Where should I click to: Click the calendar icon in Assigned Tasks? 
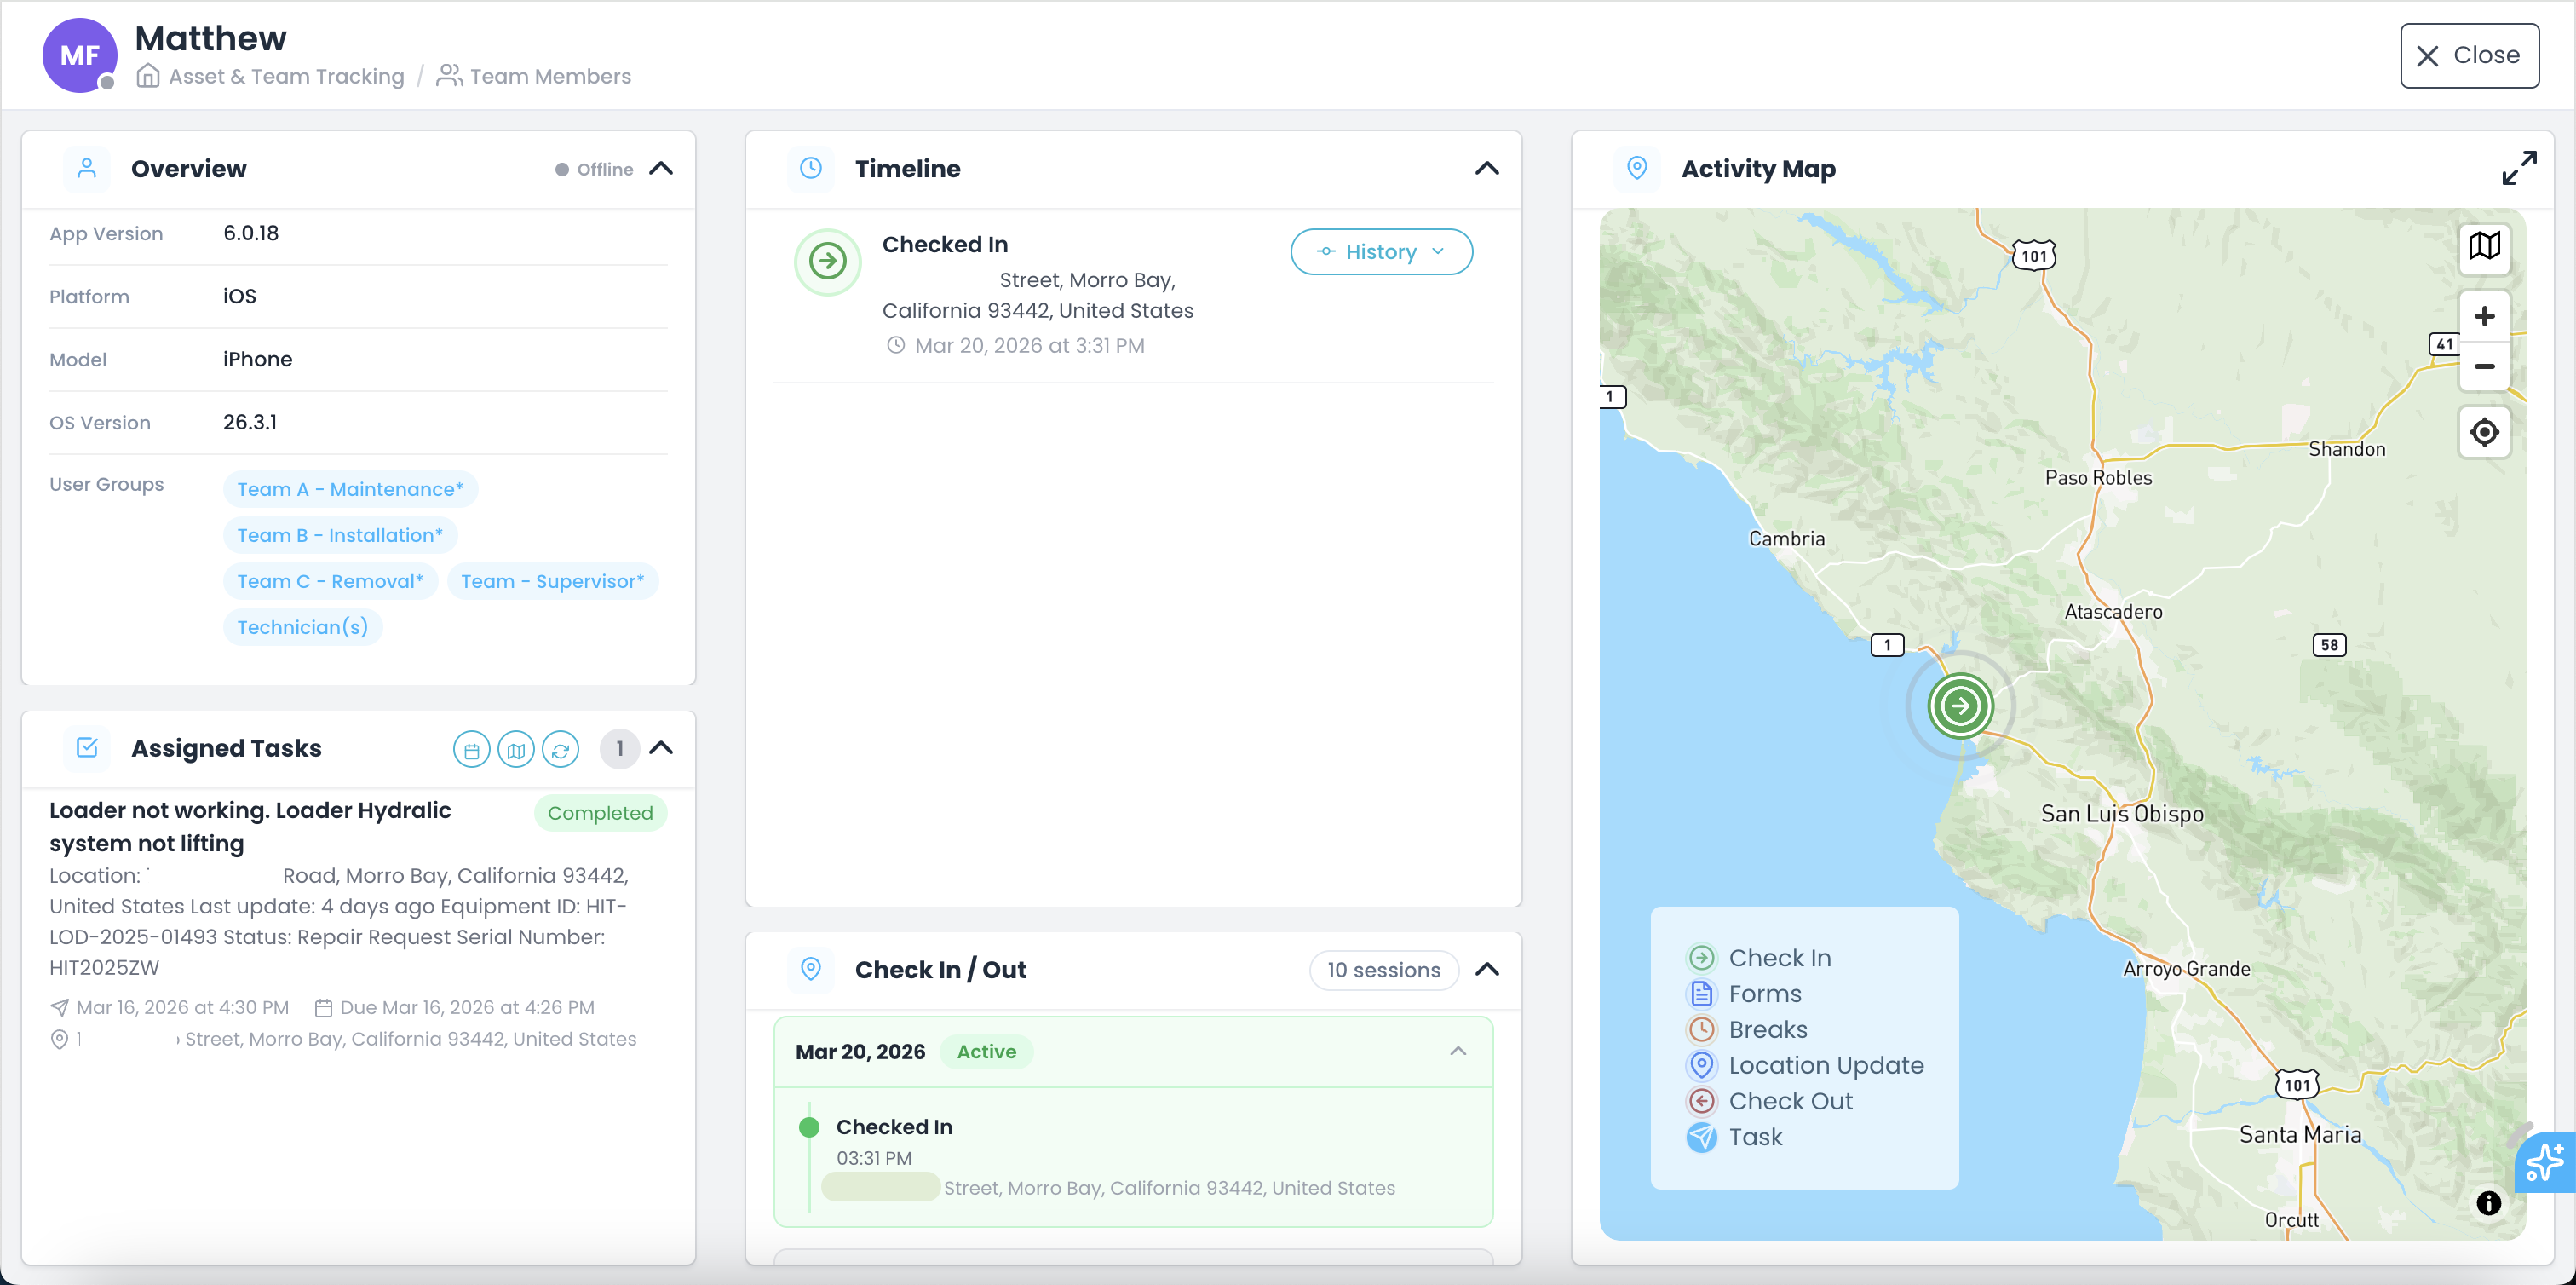471,749
